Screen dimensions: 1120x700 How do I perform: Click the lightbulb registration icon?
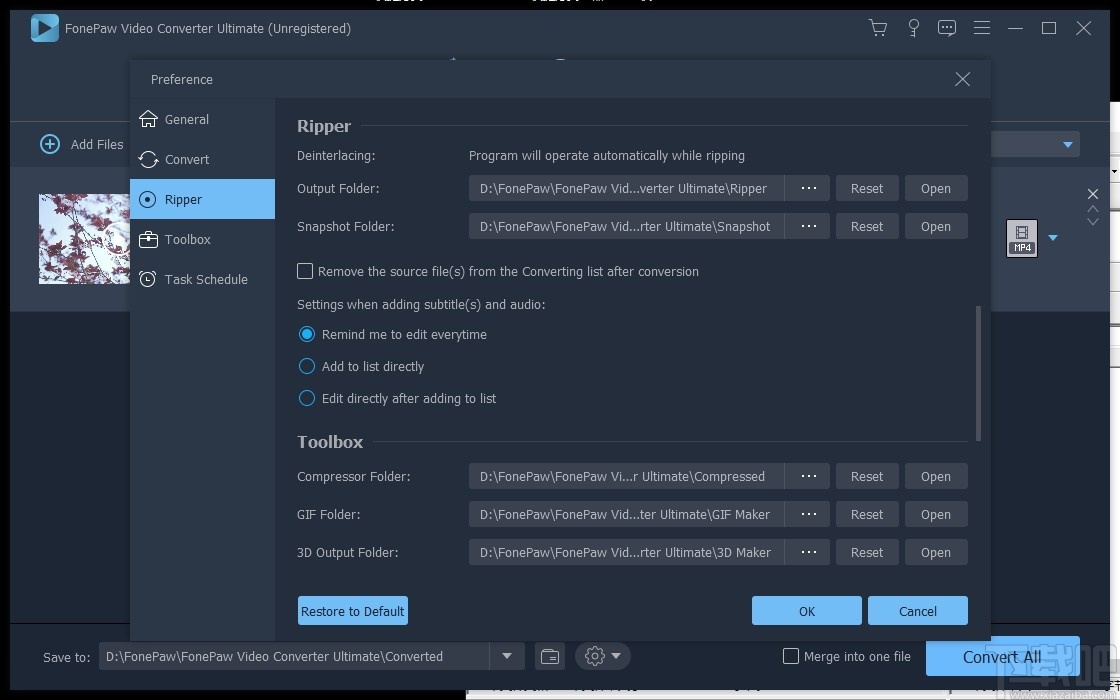point(913,28)
